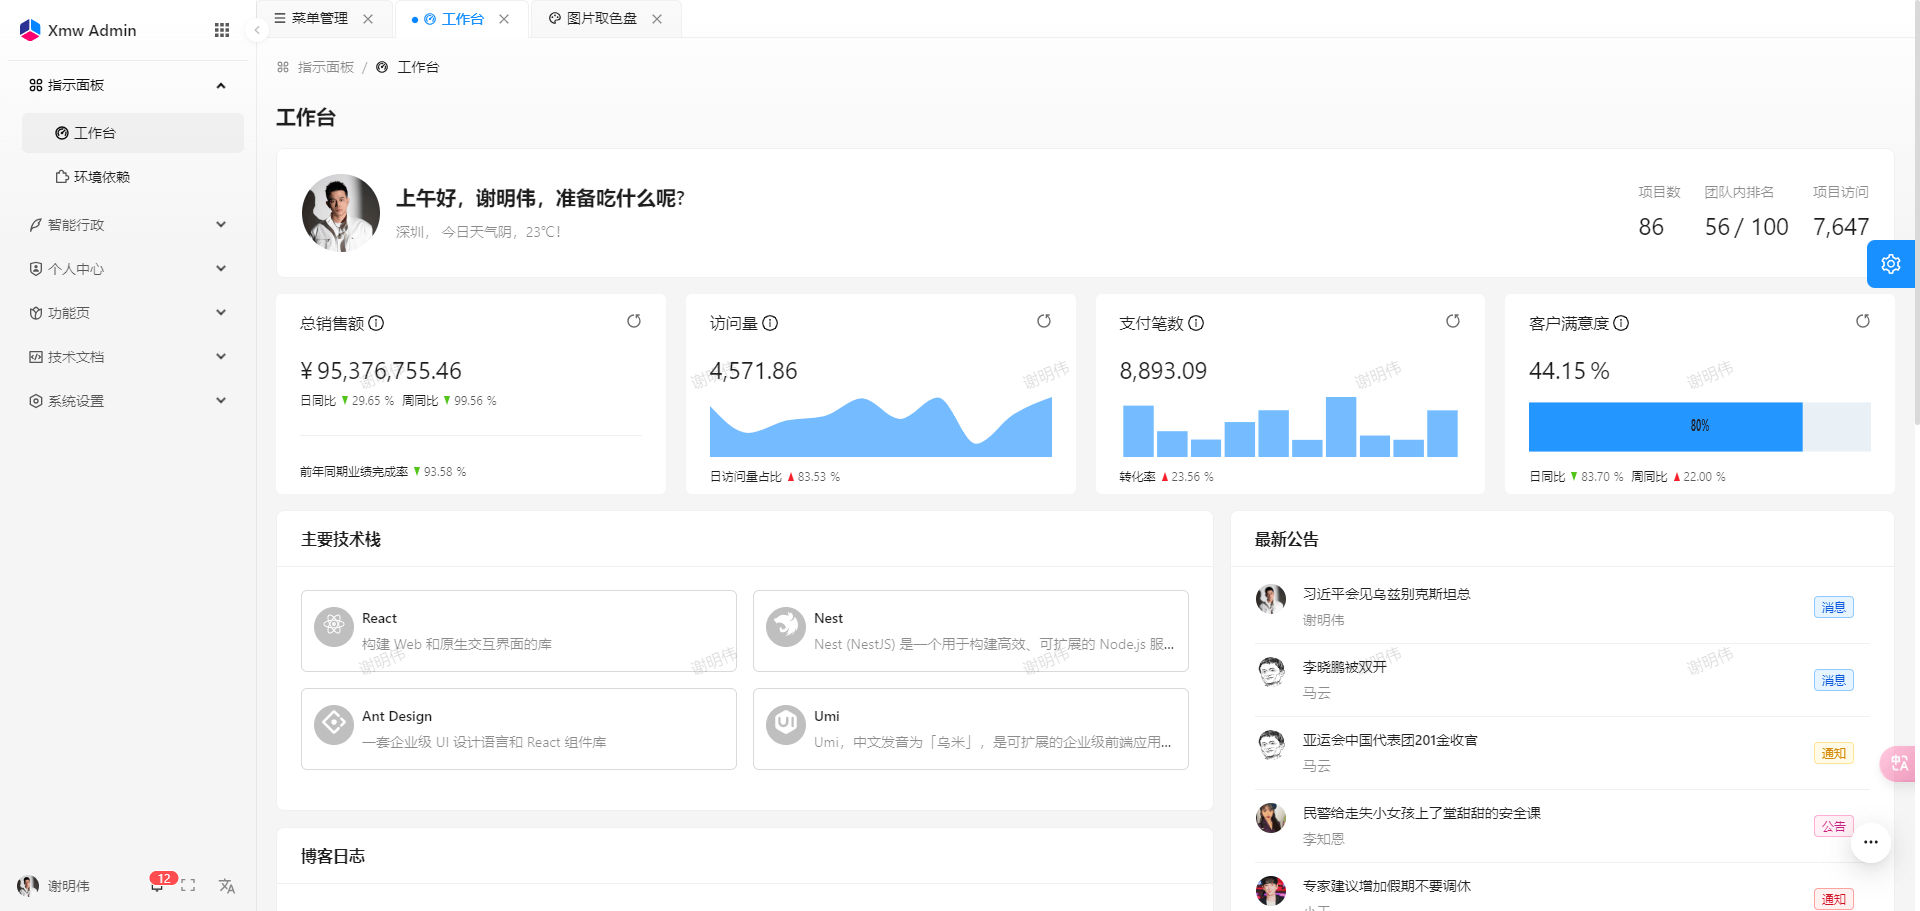This screenshot has height=911, width=1920.
Task: Refresh the 支付笔数 card
Action: (1453, 321)
